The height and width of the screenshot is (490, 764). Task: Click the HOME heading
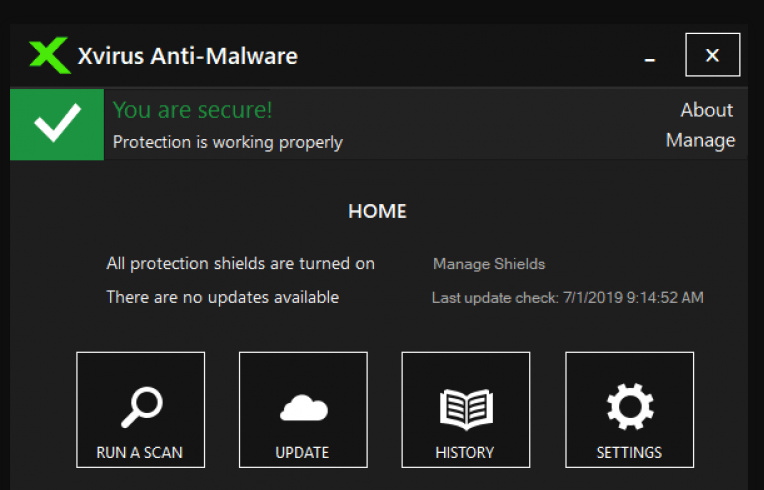click(377, 212)
